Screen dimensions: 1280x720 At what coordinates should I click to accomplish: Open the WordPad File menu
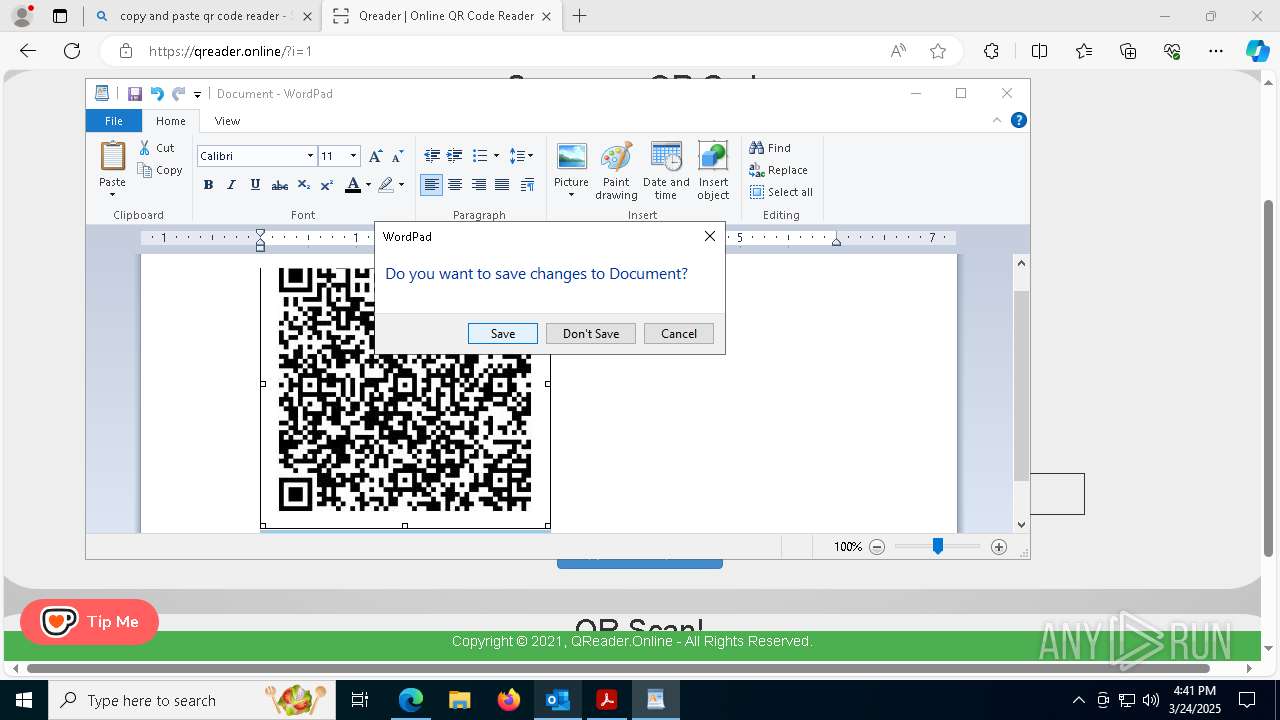tap(114, 121)
